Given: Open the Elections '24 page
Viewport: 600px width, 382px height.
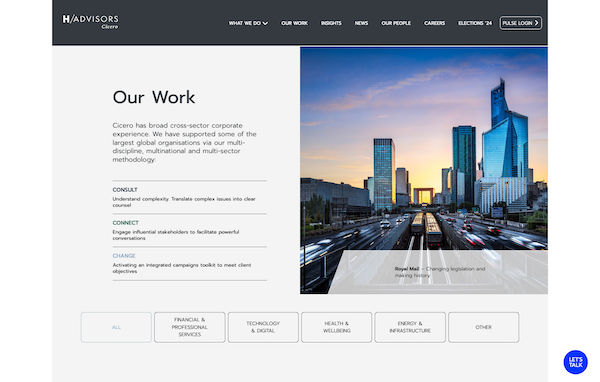Looking at the screenshot, I should click(x=475, y=23).
